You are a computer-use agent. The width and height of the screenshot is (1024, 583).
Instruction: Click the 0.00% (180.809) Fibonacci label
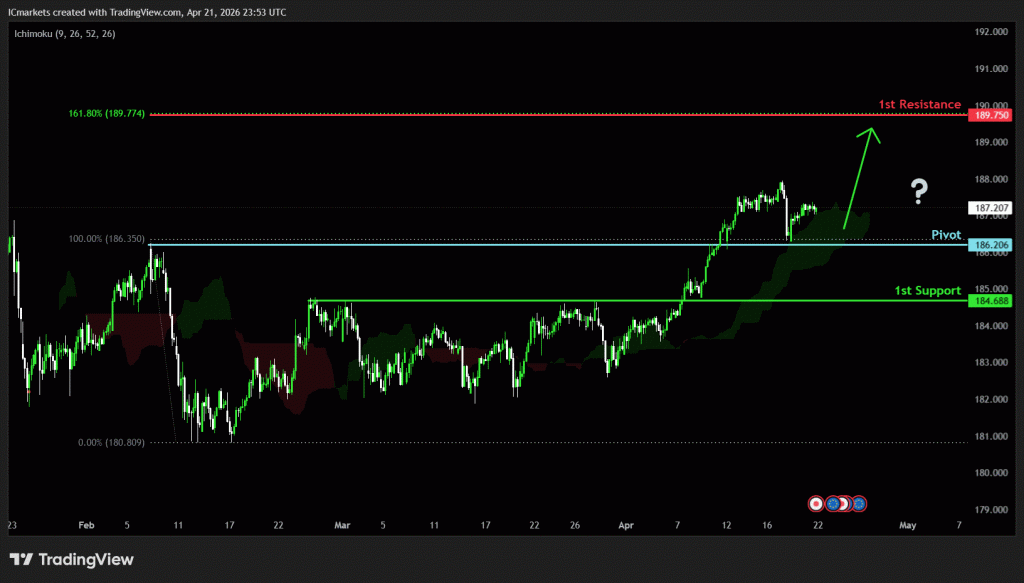pyautogui.click(x=110, y=442)
